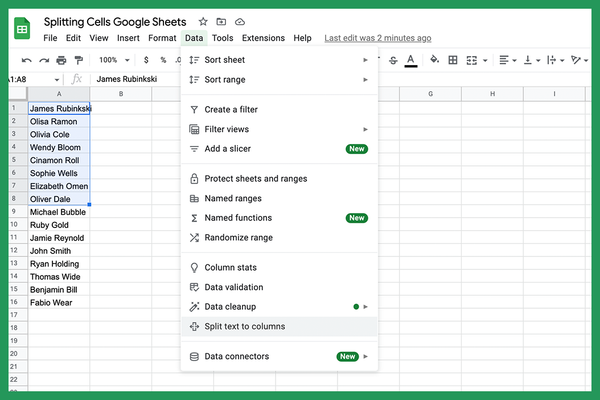Image resolution: width=600 pixels, height=400 pixels.
Task: Select cell containing Thomas Wide
Action: pos(59,277)
